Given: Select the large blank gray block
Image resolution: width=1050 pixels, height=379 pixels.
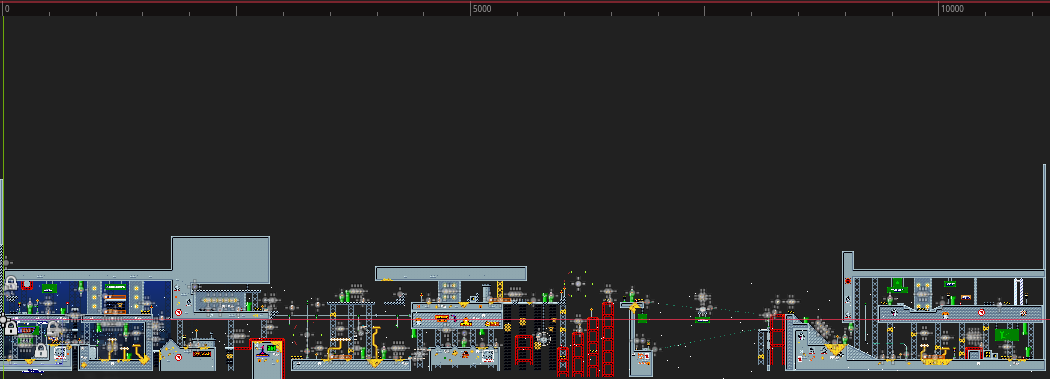Looking at the screenshot, I should pyautogui.click(x=221, y=260).
